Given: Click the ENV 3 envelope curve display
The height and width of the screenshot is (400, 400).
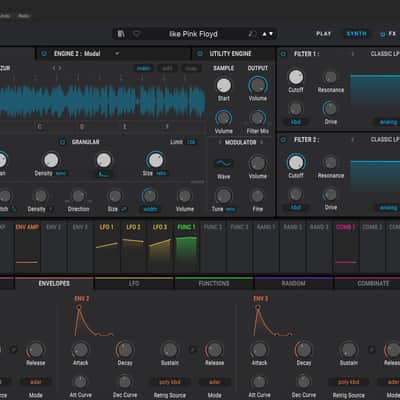Looking at the screenshot, I should point(273,321).
